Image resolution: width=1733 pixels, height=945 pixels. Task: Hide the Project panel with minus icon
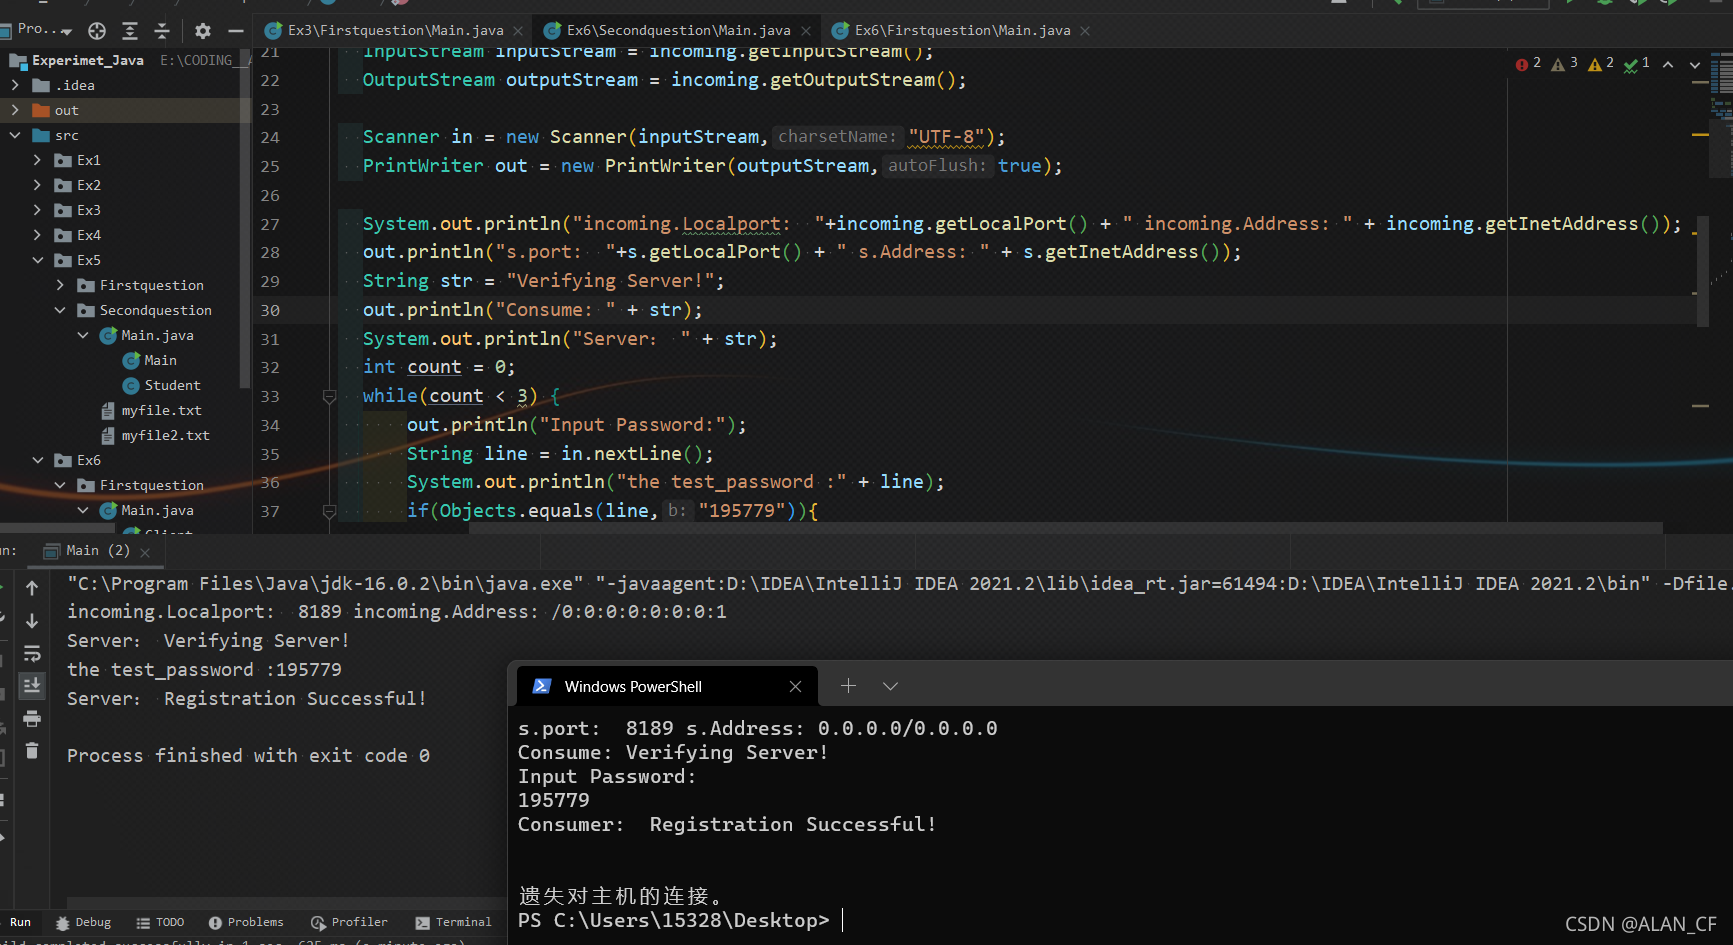click(236, 31)
